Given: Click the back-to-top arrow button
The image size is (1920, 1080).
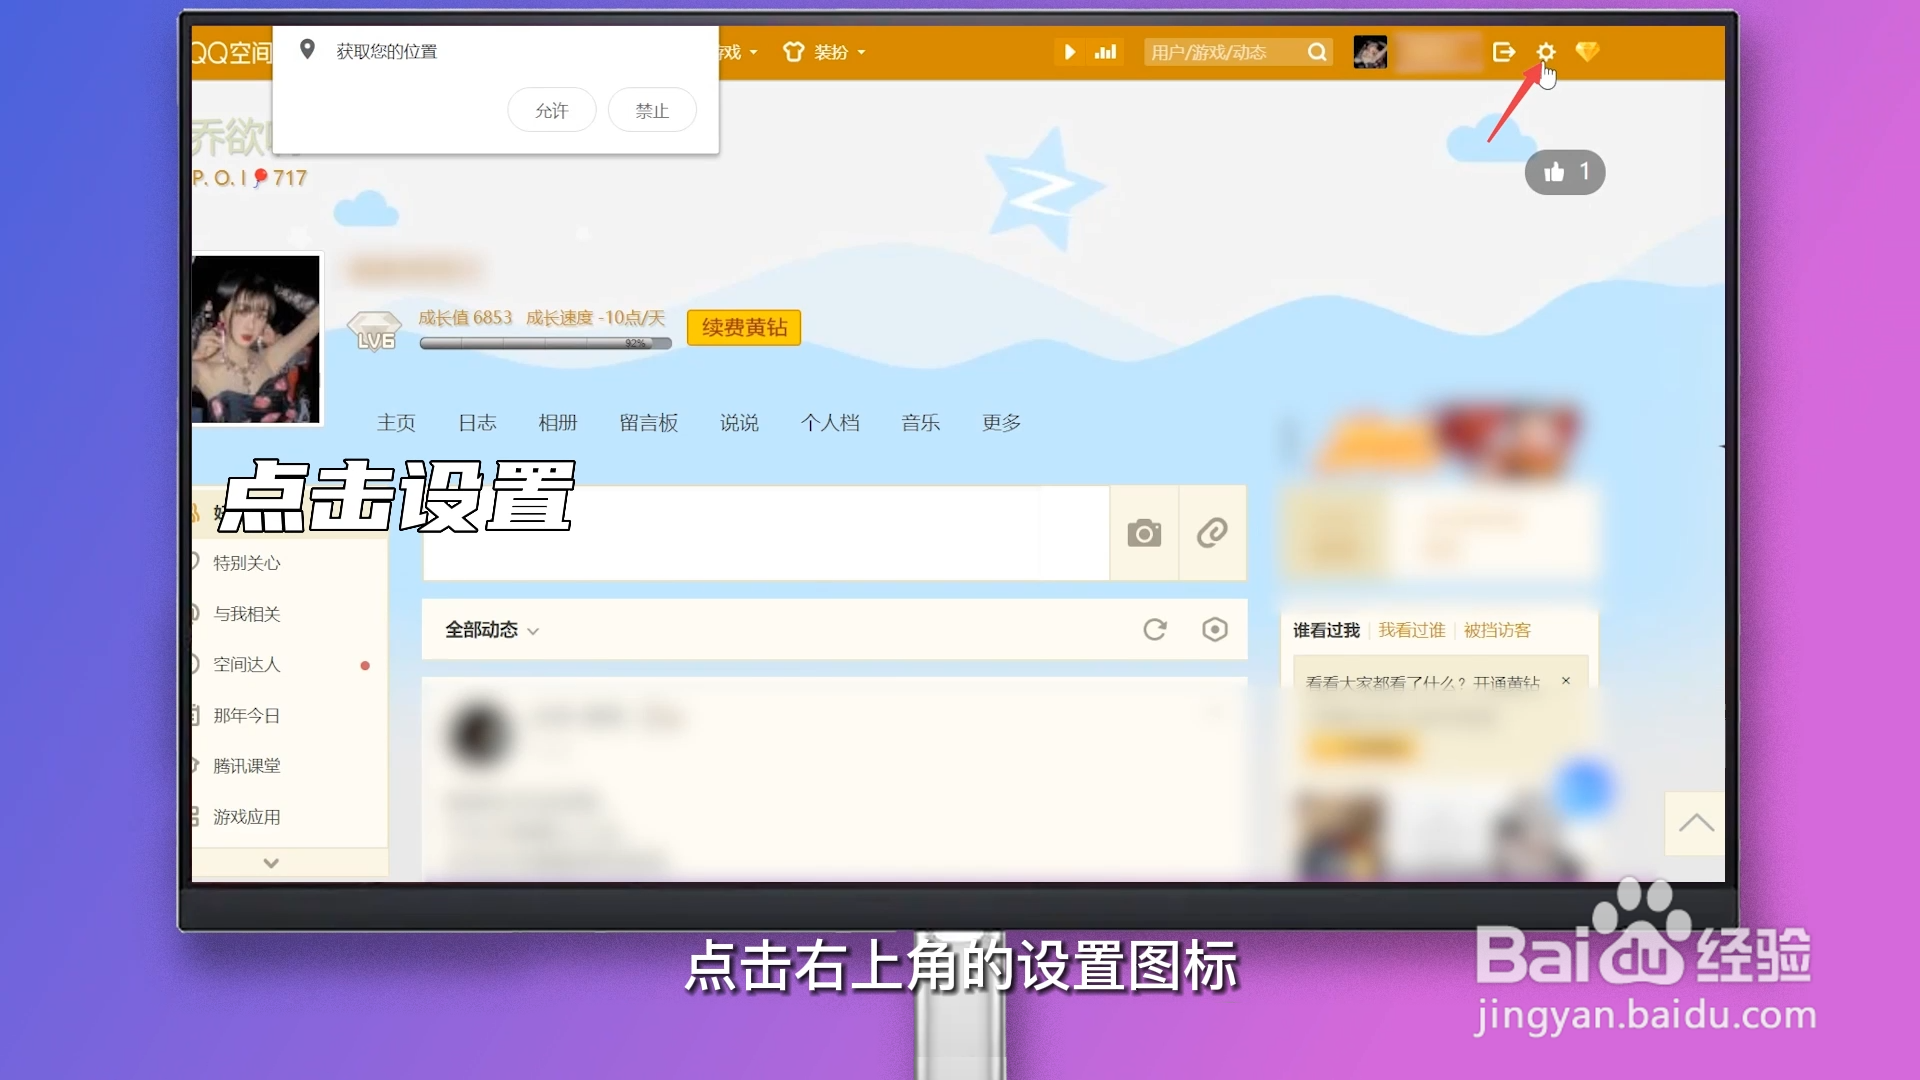Looking at the screenshot, I should tap(1695, 824).
